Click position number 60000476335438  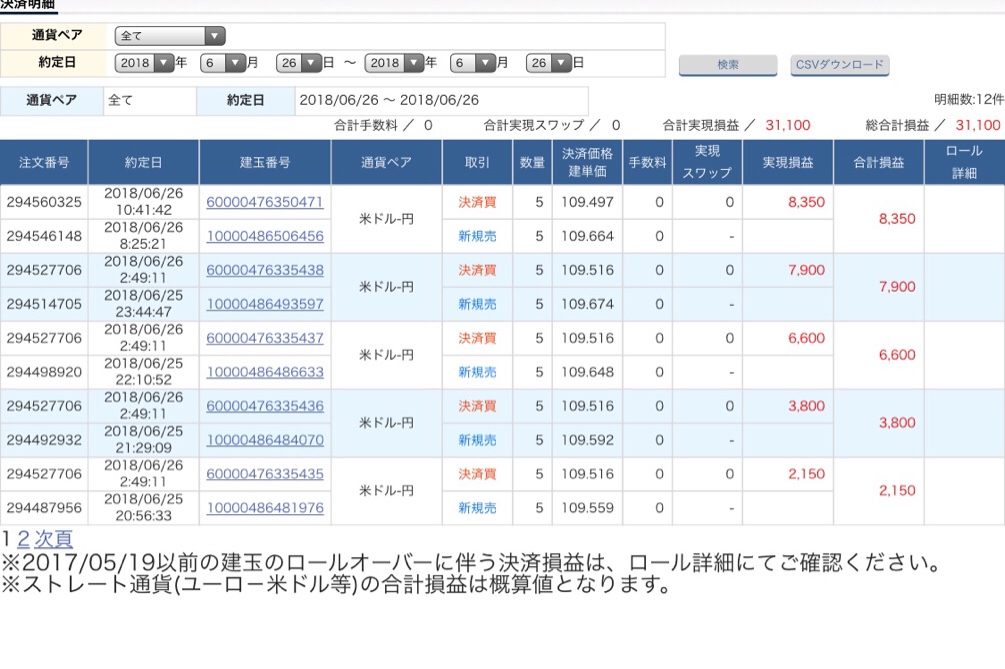coord(265,270)
